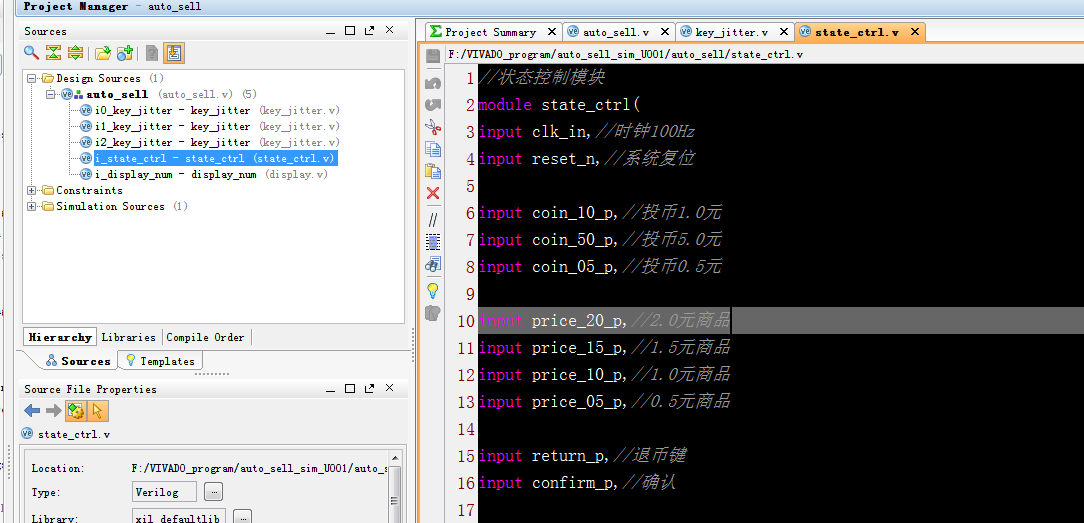Toggle the highlighted auto-scroll source icon
The image size is (1084, 523).
coord(174,53)
